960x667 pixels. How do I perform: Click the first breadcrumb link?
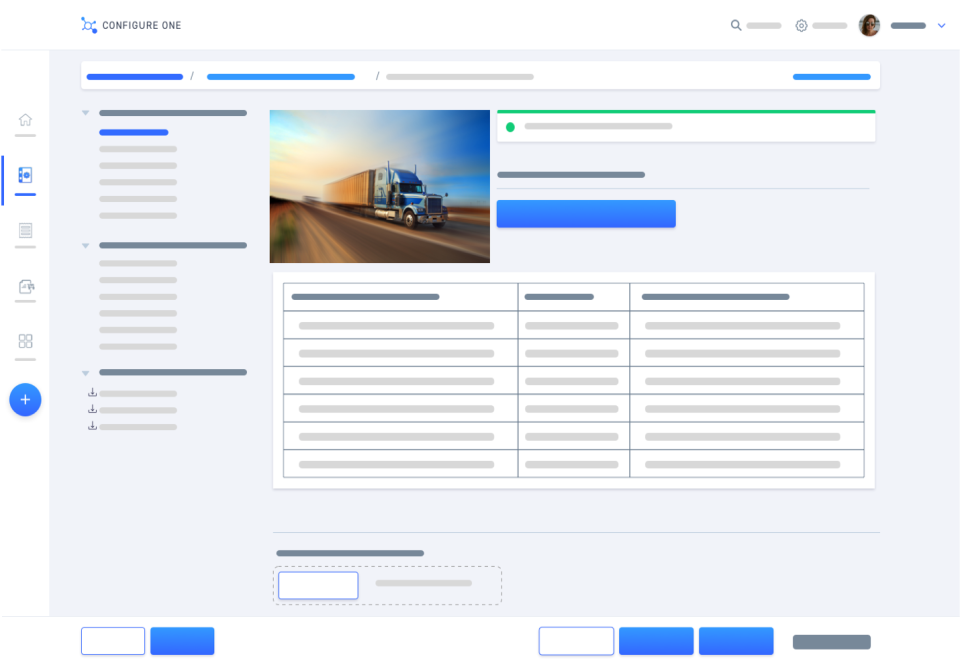(134, 76)
